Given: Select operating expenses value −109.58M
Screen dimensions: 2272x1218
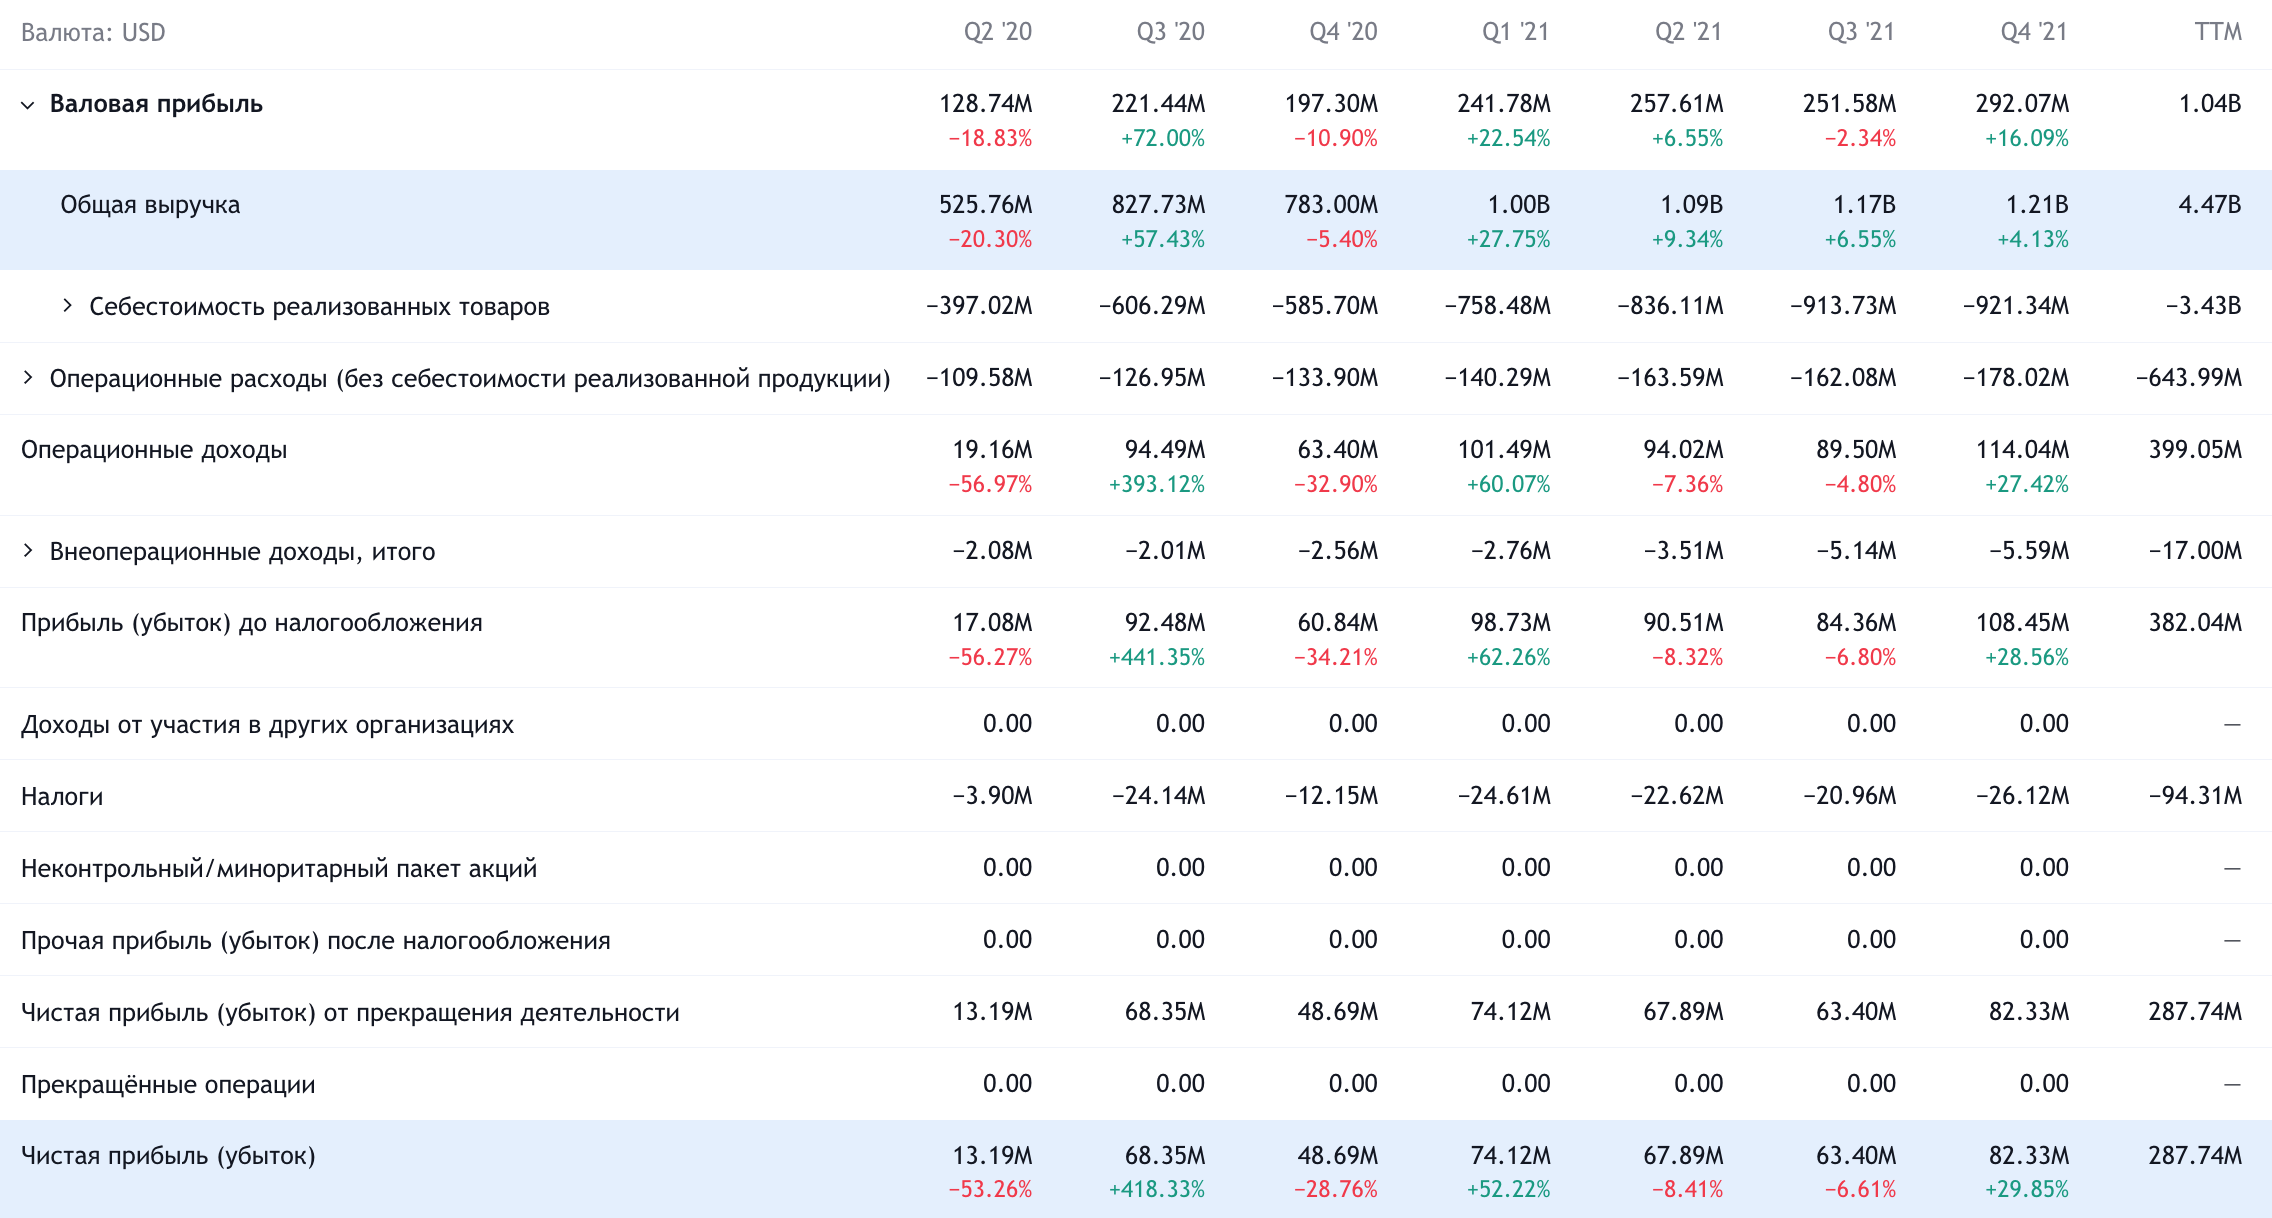Looking at the screenshot, I should [979, 378].
